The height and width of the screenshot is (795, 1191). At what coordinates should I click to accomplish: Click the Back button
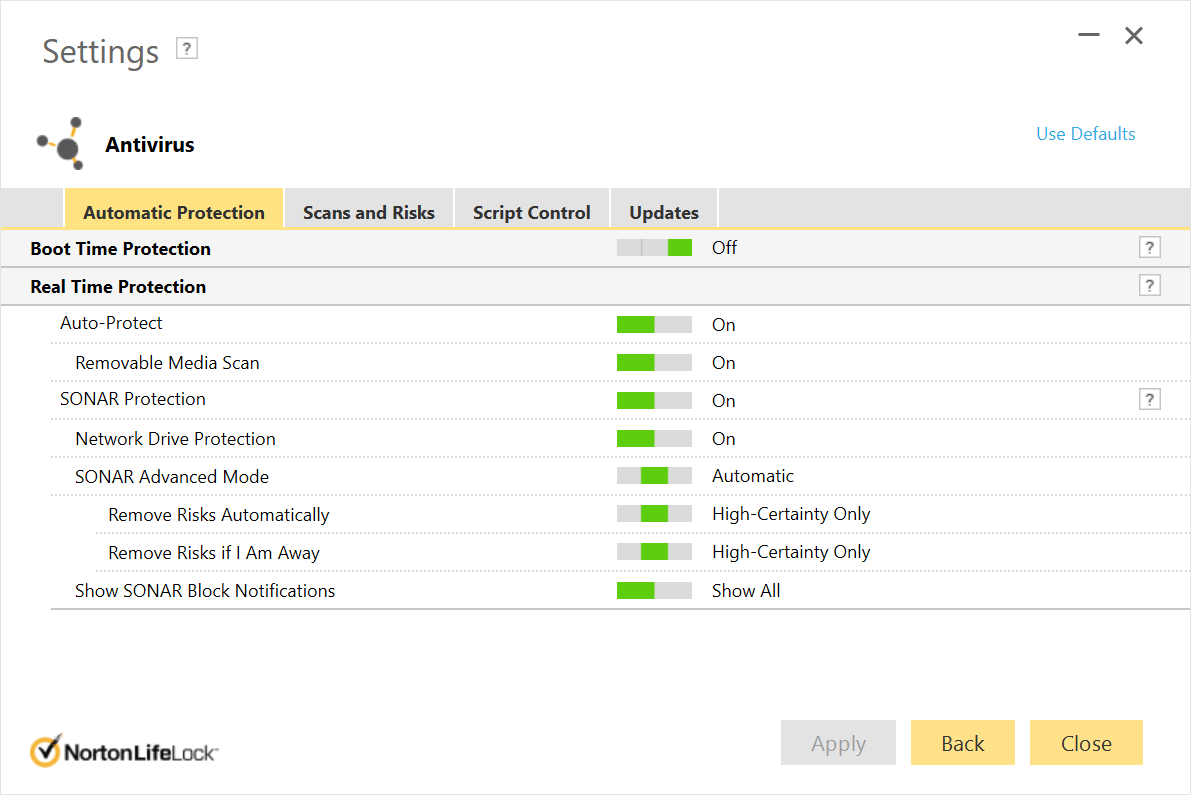(x=962, y=743)
